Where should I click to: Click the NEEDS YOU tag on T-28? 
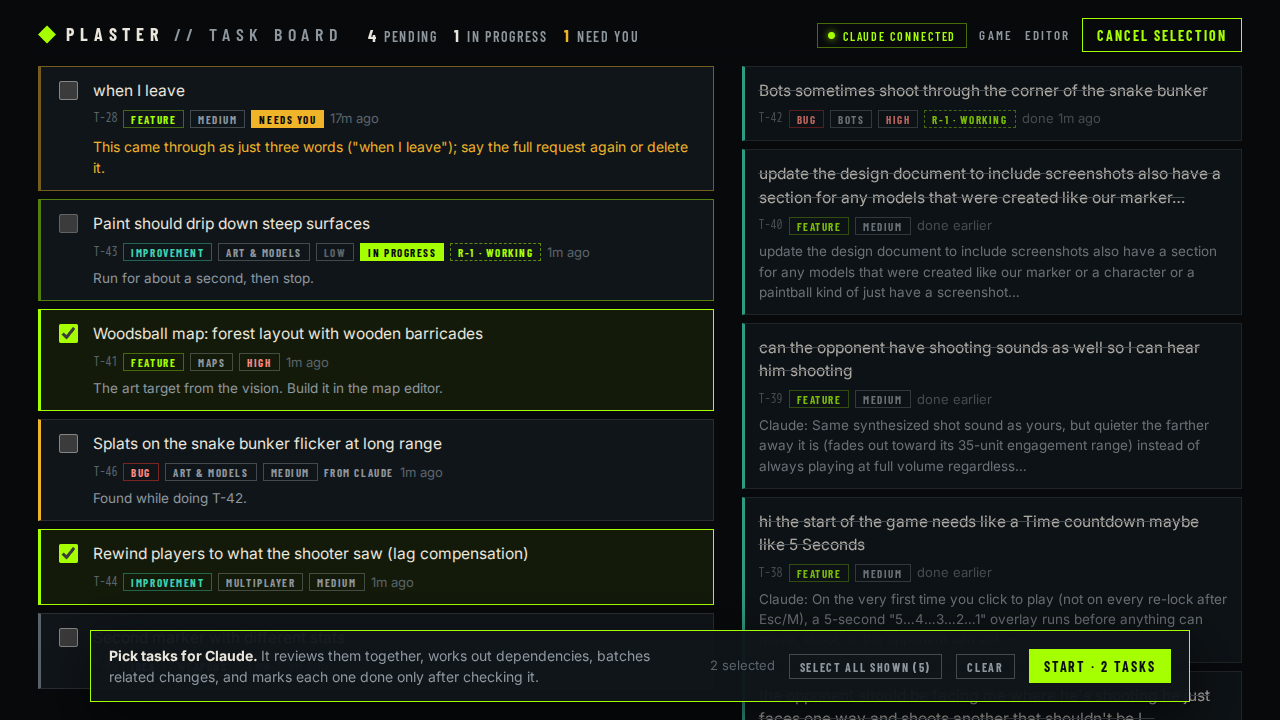point(287,119)
